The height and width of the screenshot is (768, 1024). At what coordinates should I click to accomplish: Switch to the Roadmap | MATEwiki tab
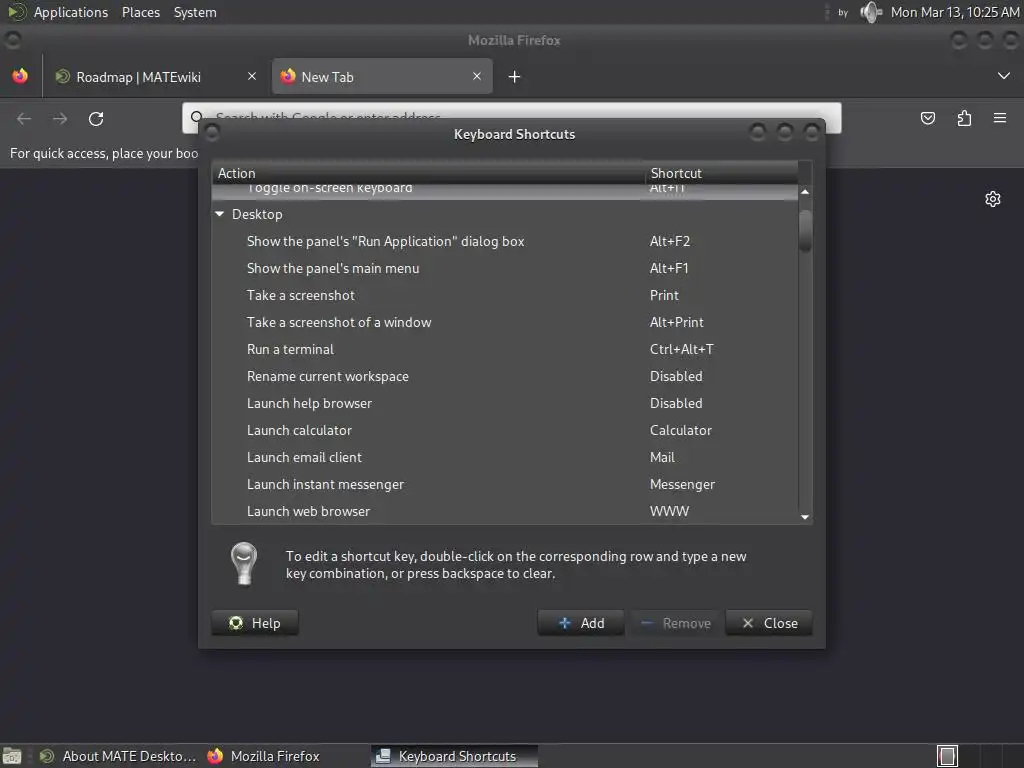[x=156, y=77]
